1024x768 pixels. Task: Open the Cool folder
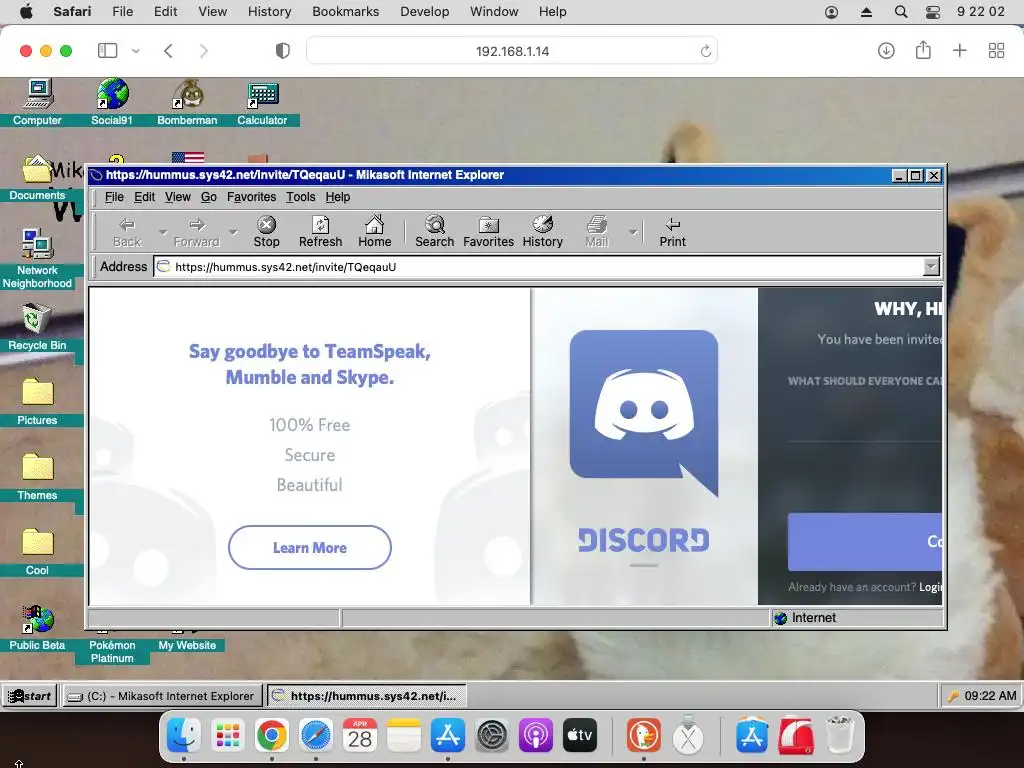[37, 552]
